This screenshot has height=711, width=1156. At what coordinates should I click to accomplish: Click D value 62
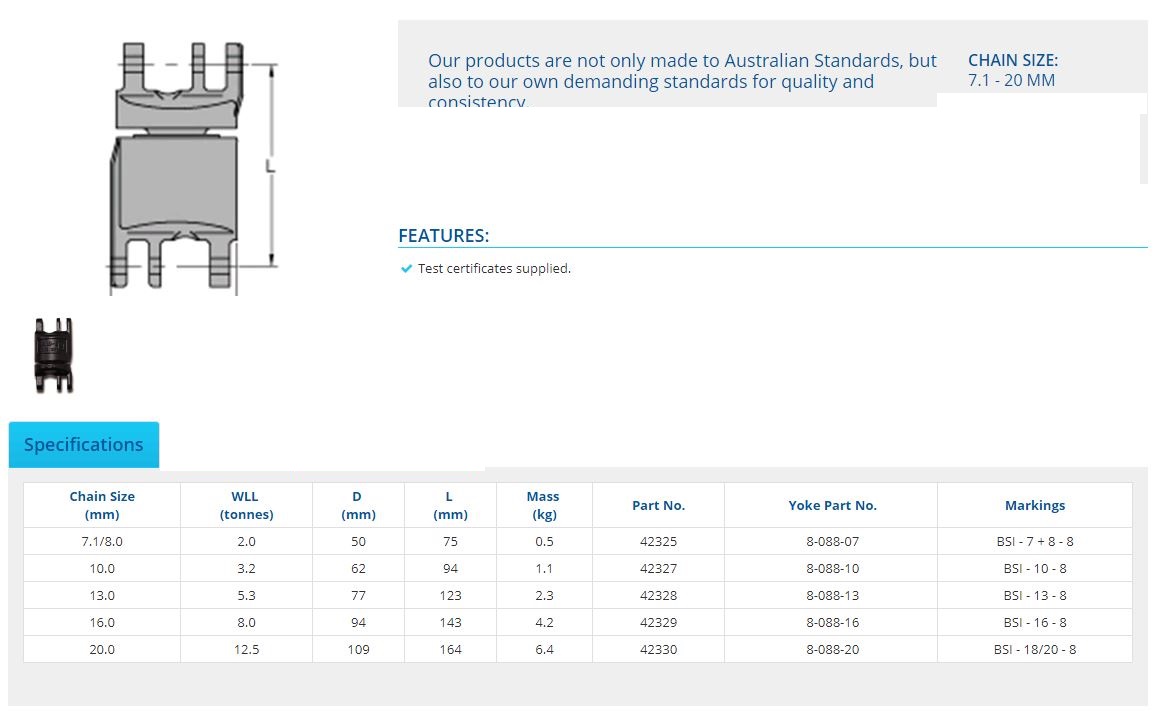point(358,569)
